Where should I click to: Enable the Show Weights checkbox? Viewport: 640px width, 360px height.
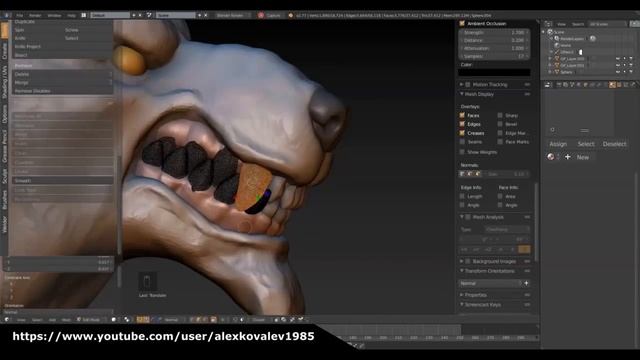pos(462,152)
